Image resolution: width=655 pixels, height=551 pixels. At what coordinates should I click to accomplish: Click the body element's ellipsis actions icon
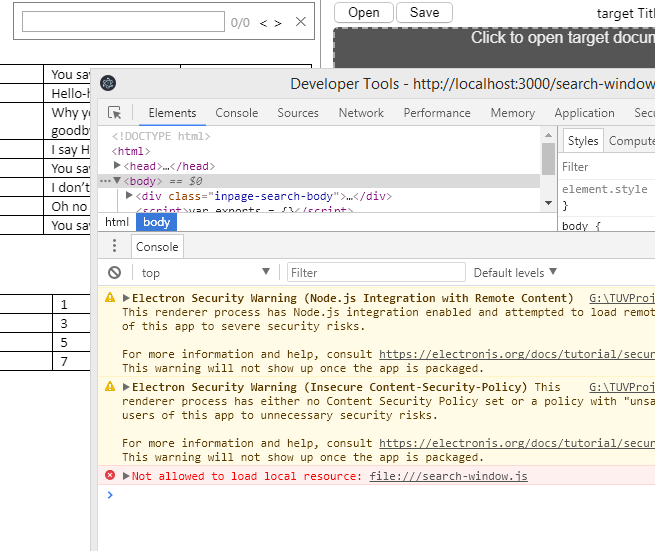click(105, 181)
